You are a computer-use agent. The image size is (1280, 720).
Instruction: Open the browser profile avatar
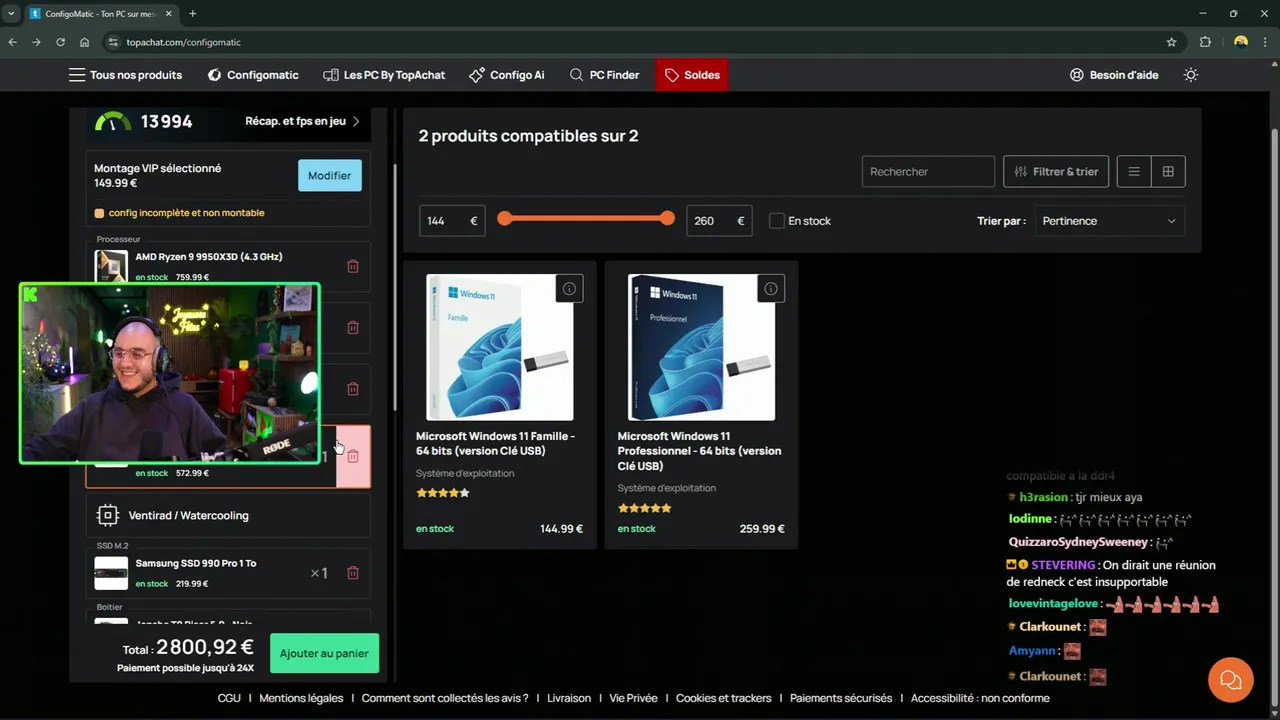click(1241, 42)
